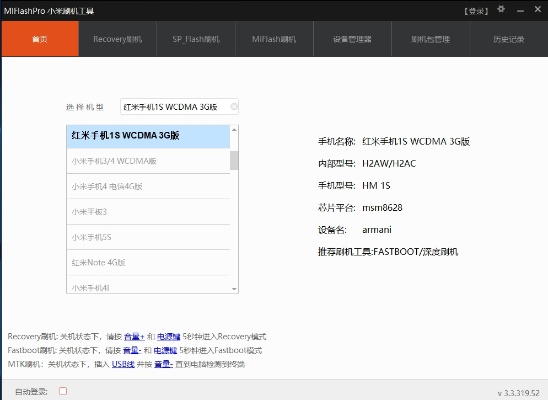
Task: Open the 设备管理器 tab
Action: tap(352, 39)
